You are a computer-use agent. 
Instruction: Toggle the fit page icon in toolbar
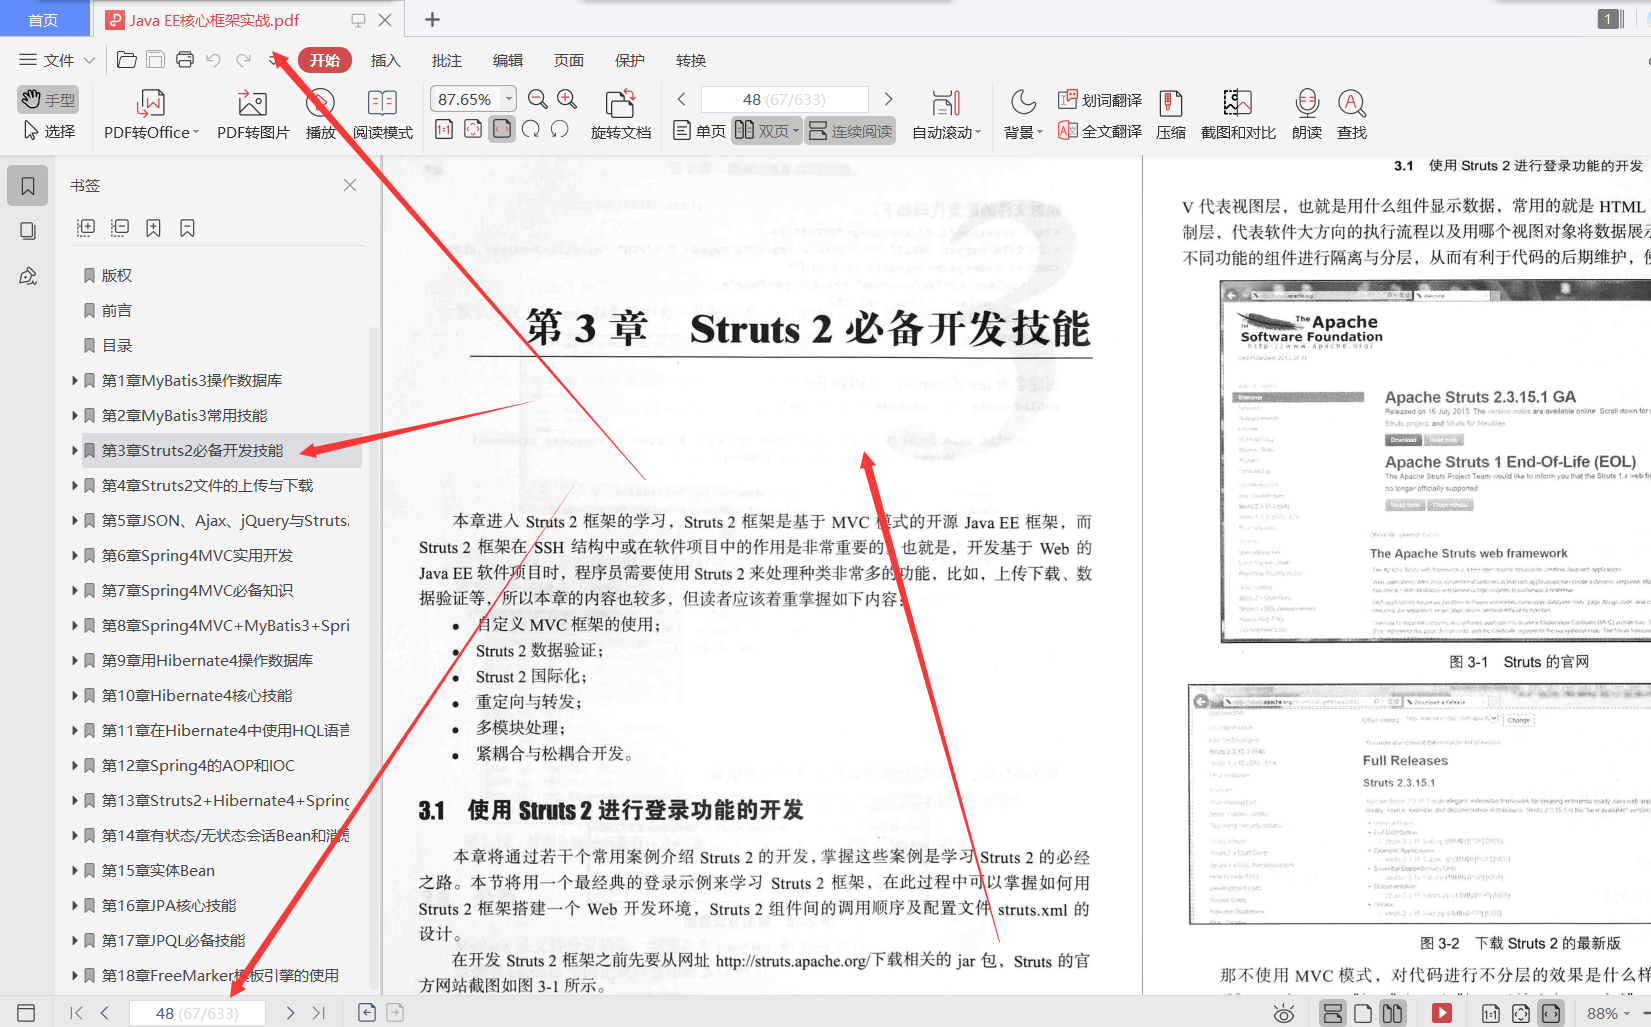pos(473,129)
